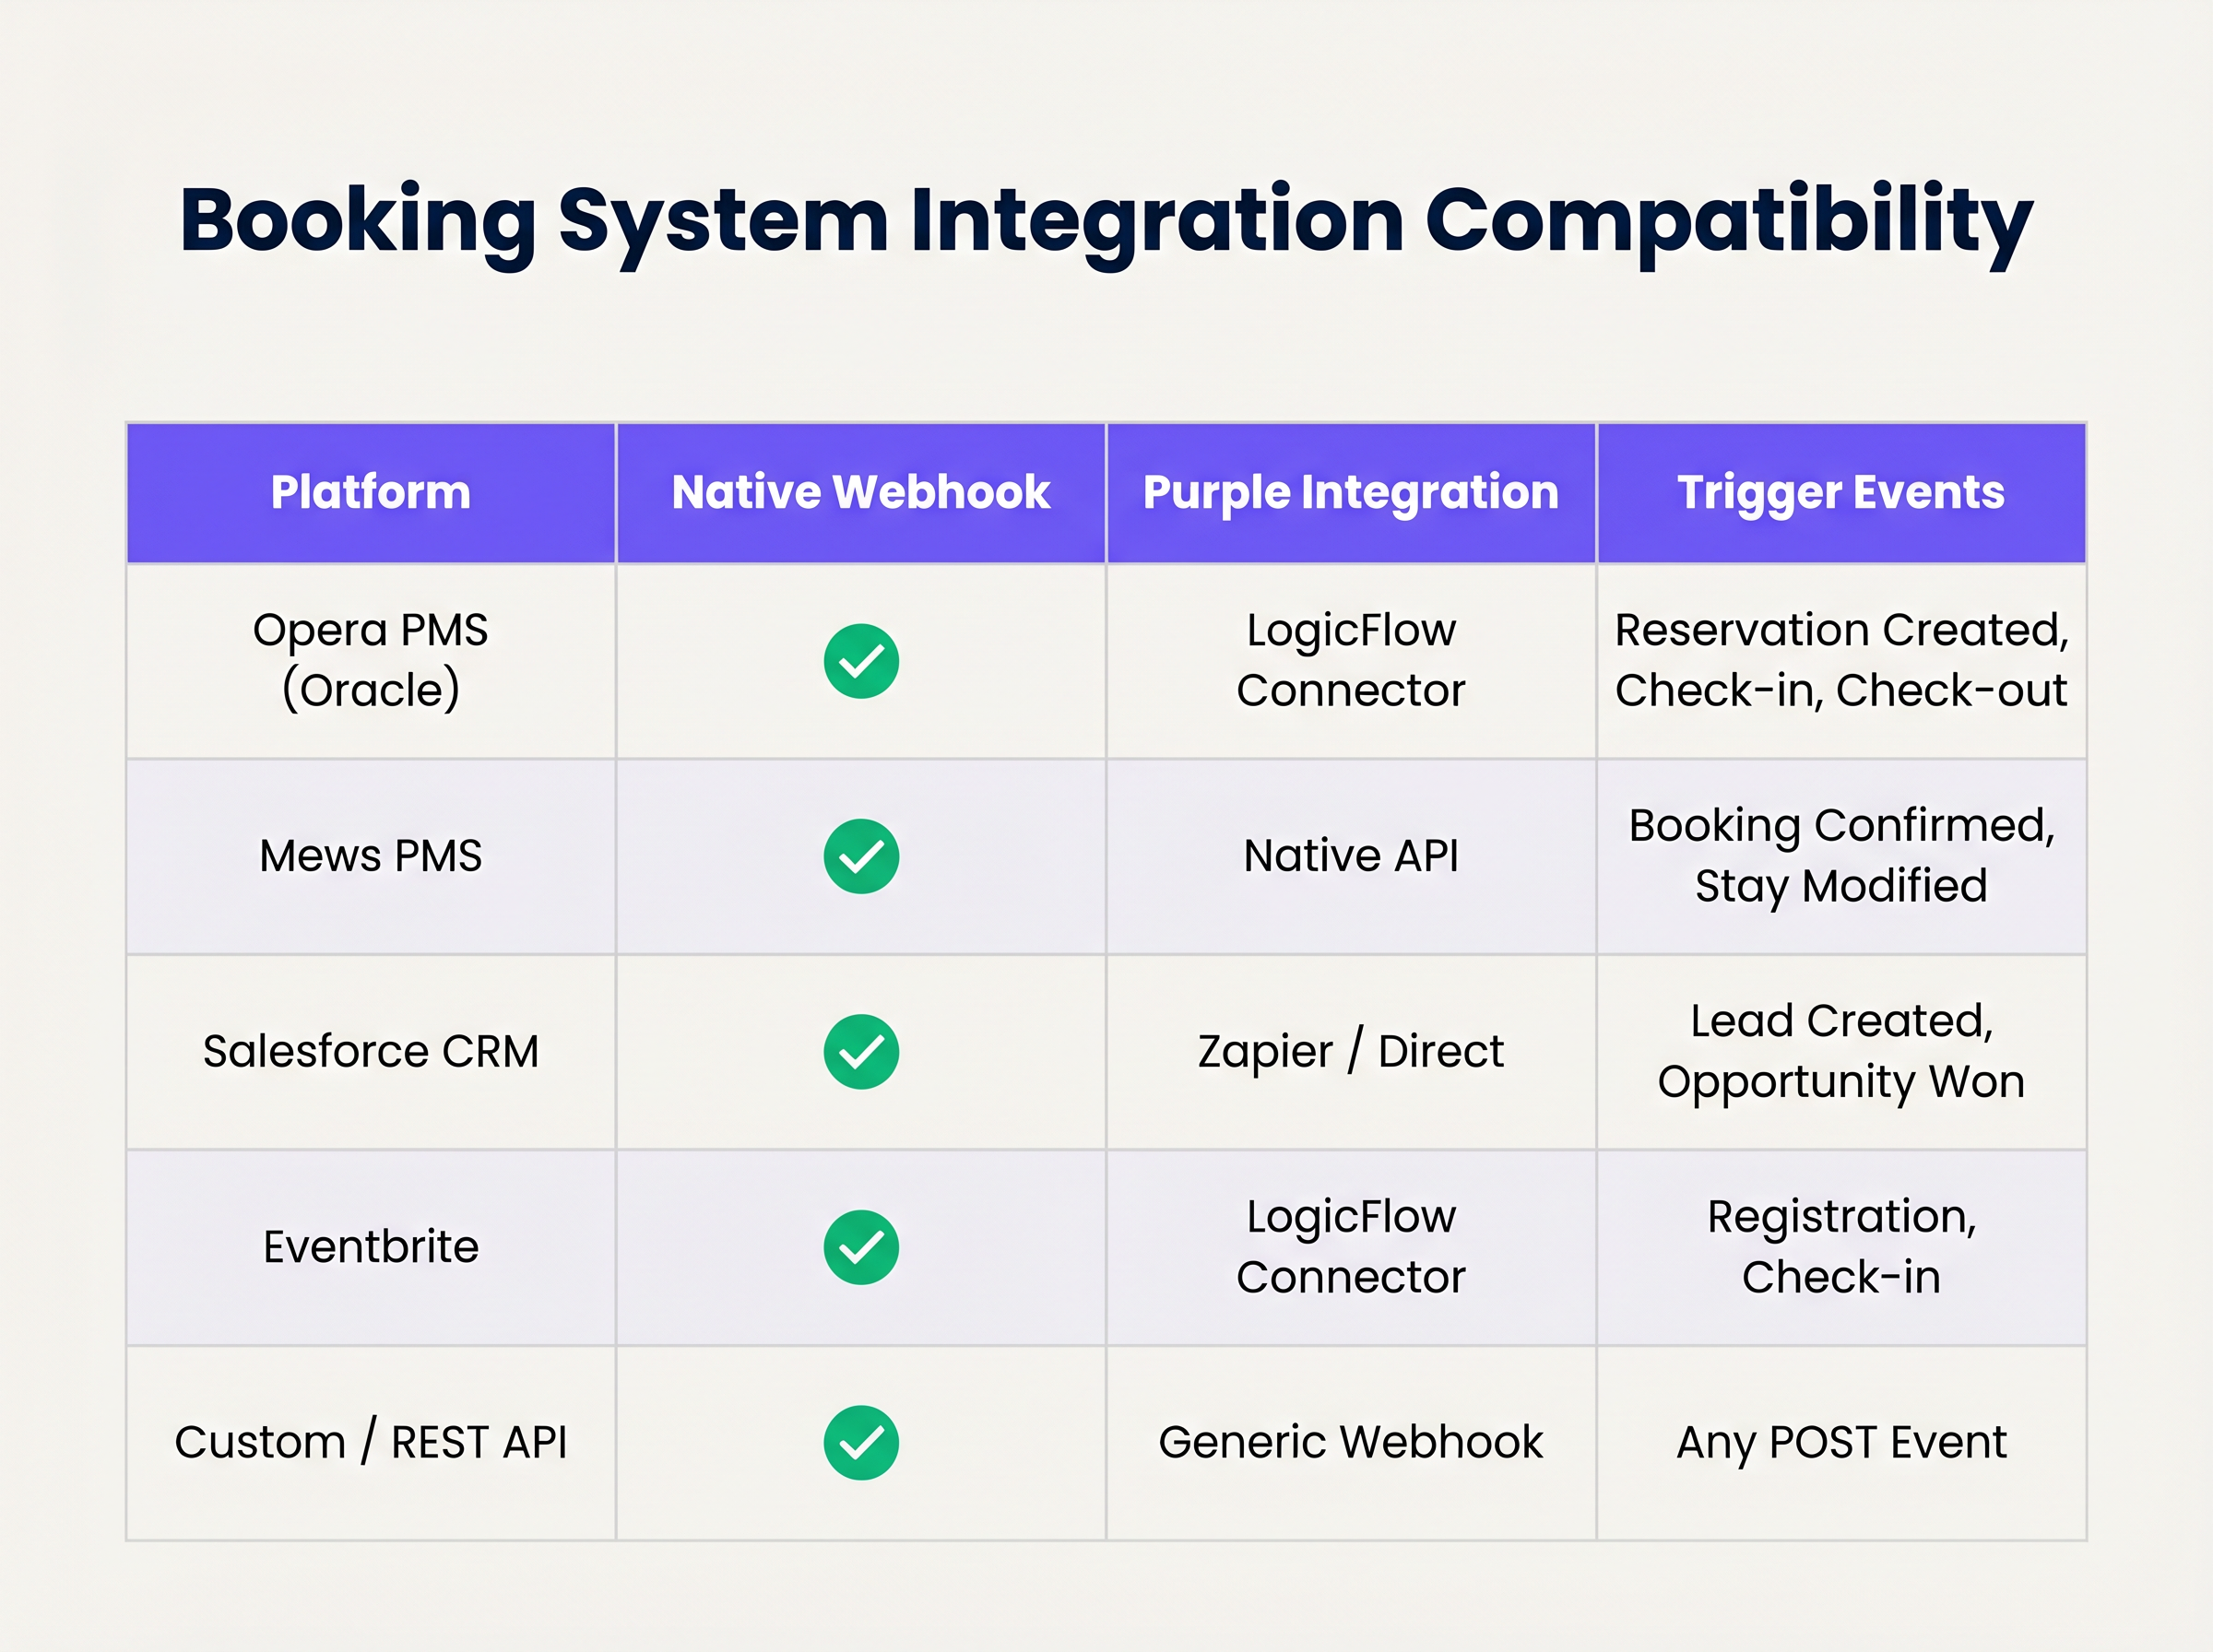The width and height of the screenshot is (2213, 1652).
Task: Select the Native Webhook header tab
Action: (x=861, y=492)
